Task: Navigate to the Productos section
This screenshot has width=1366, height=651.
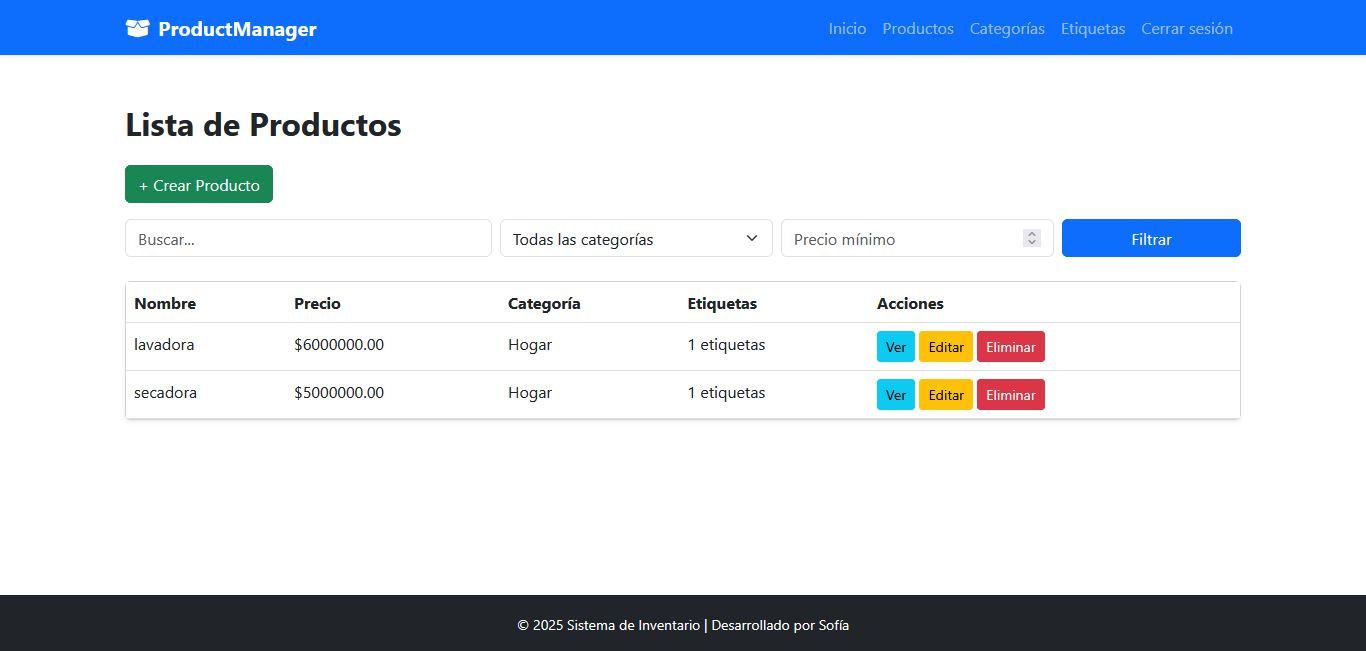Action: (917, 29)
